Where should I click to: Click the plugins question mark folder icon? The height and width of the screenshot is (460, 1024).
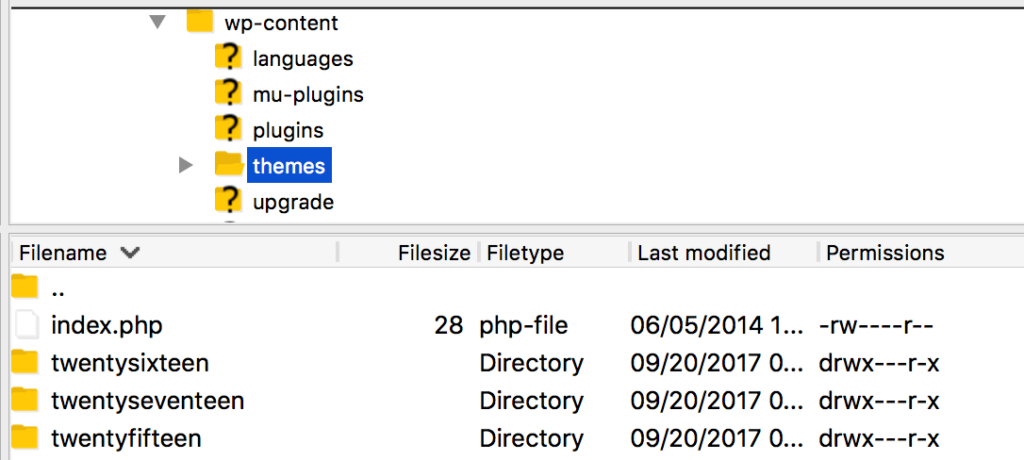[229, 129]
